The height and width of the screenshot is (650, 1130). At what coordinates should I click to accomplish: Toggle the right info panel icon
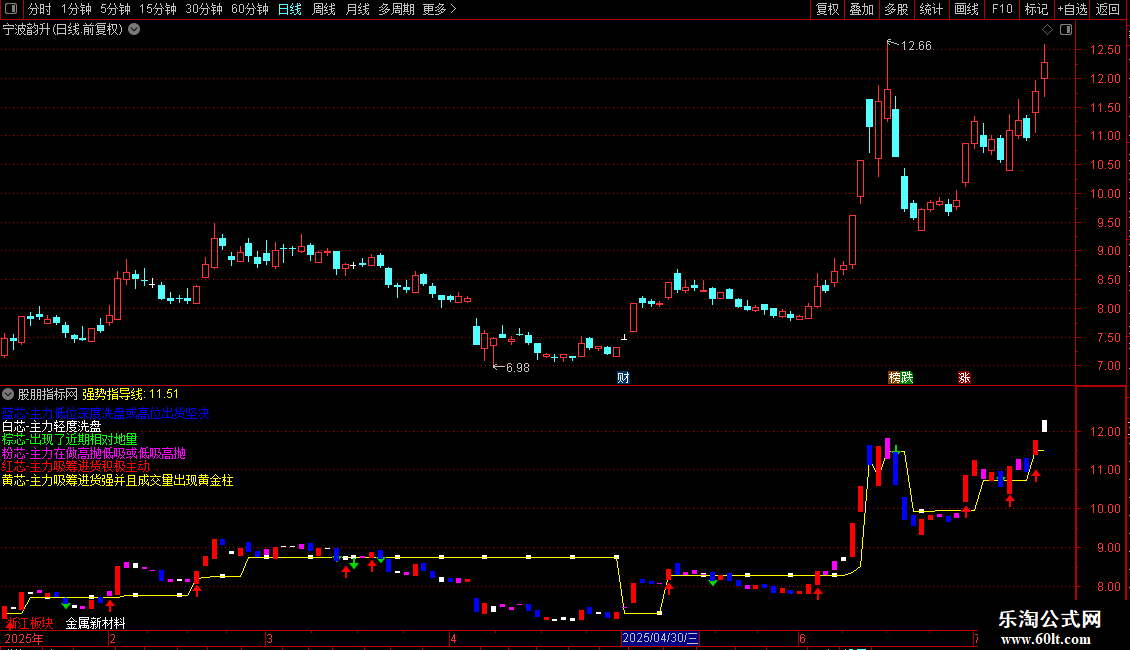[x=1066, y=30]
